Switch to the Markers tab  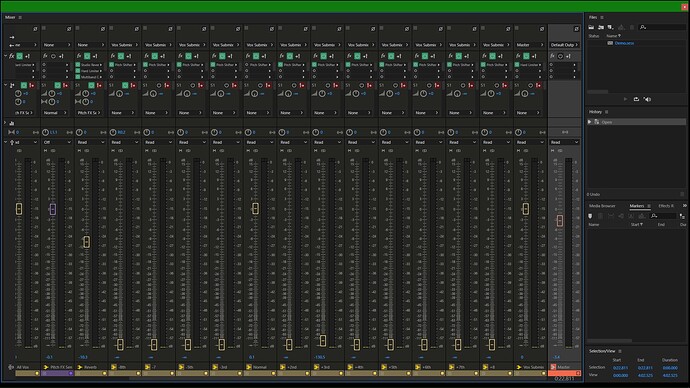click(x=637, y=206)
